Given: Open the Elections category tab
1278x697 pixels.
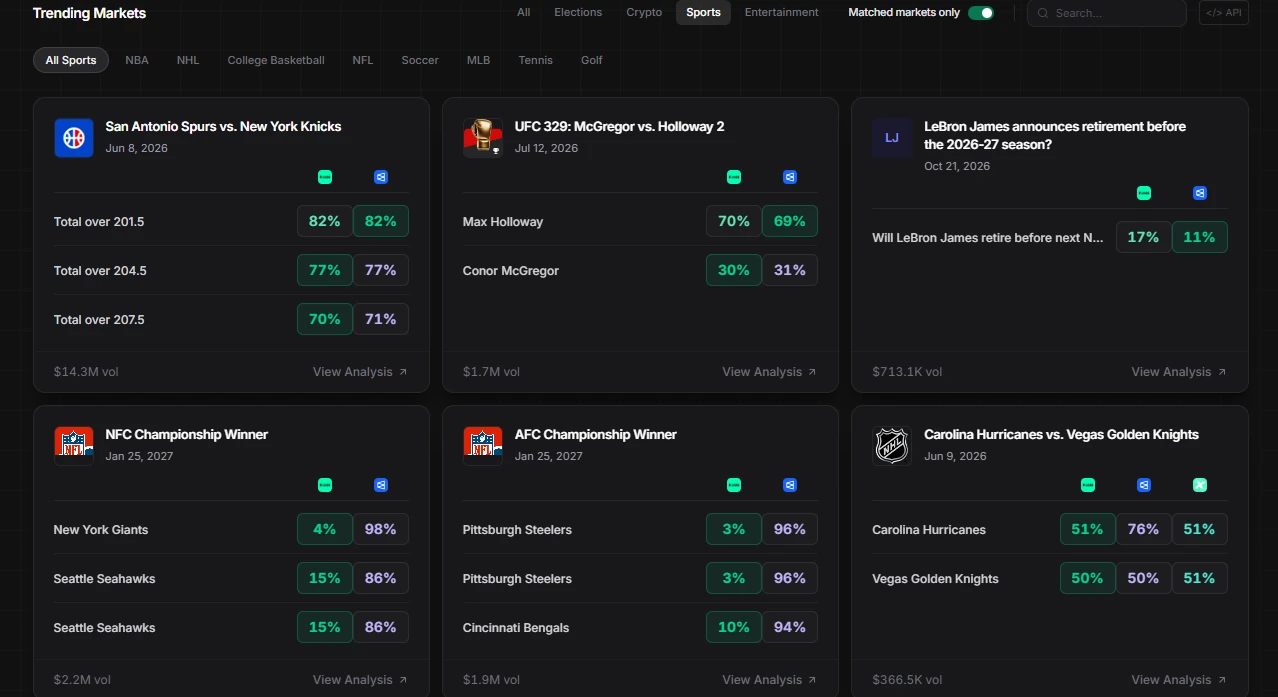Looking at the screenshot, I should point(578,12).
